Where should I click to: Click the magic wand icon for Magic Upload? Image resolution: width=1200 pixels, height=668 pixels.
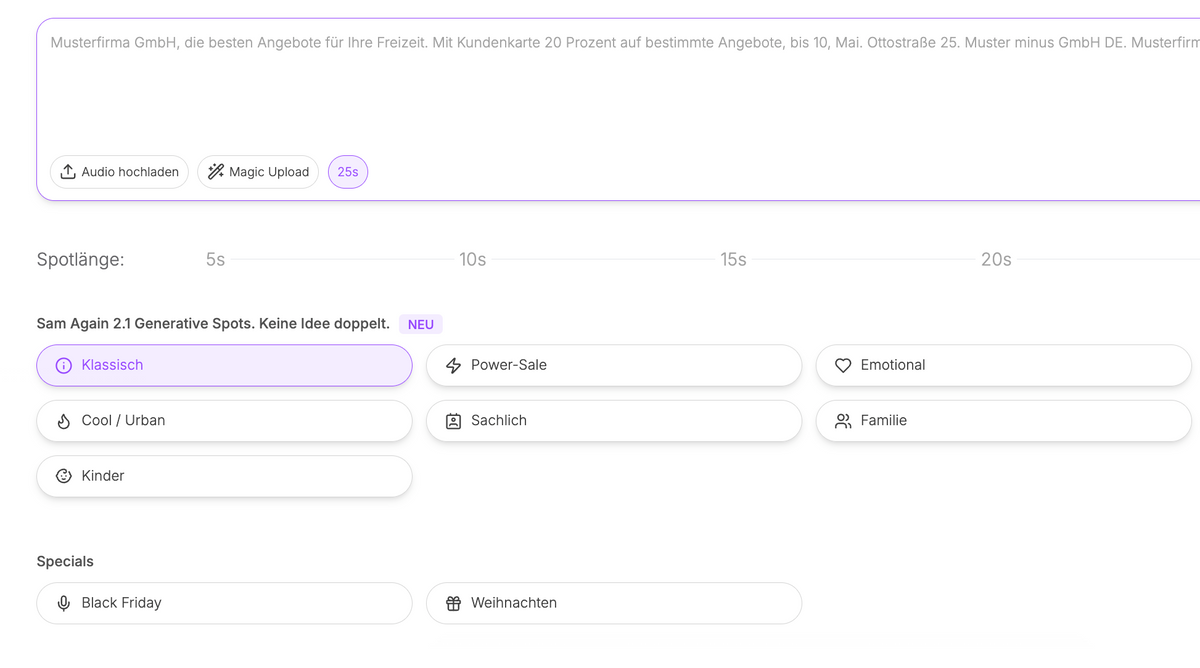(215, 172)
